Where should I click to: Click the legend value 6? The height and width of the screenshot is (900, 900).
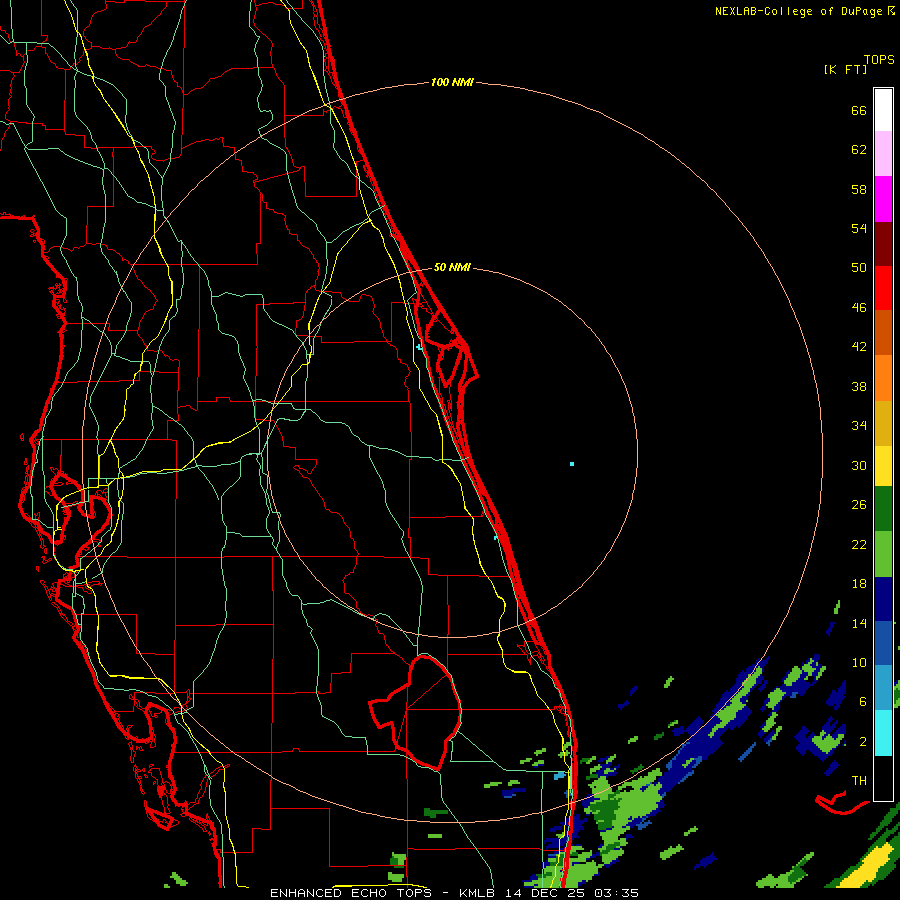coord(863,702)
